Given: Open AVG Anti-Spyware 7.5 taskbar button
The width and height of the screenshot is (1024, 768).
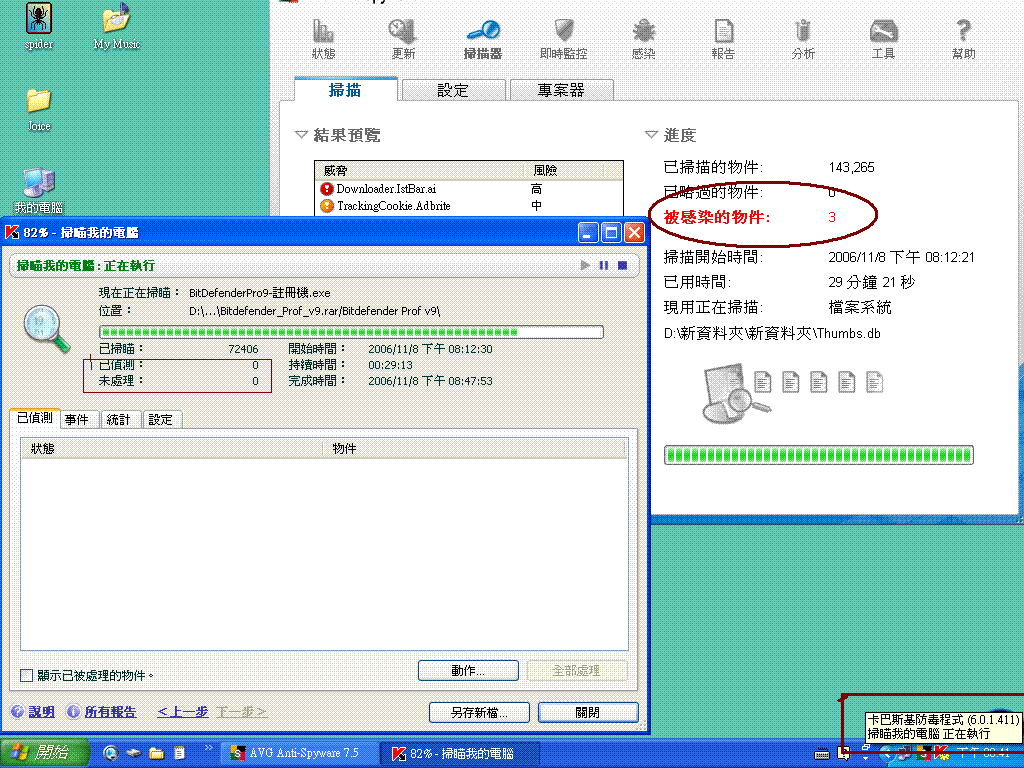Looking at the screenshot, I should pyautogui.click(x=294, y=753).
